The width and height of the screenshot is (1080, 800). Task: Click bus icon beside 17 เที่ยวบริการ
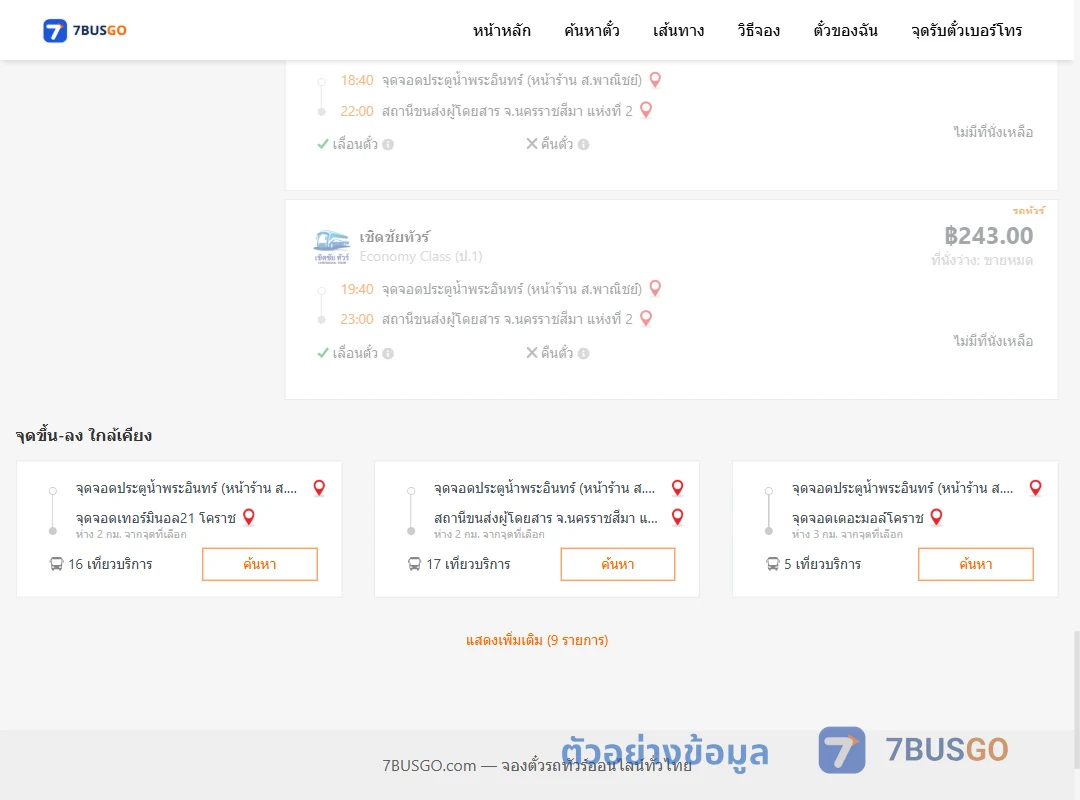tap(414, 564)
